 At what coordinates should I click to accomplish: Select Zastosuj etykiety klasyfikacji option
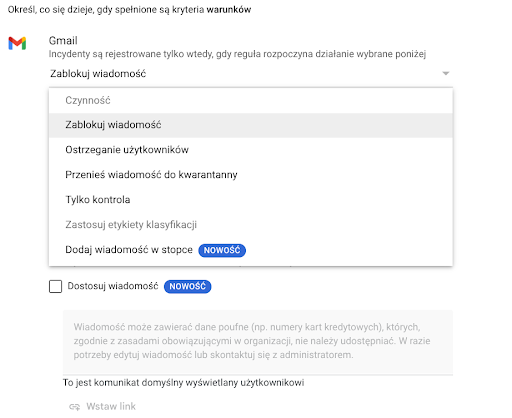click(x=251, y=225)
